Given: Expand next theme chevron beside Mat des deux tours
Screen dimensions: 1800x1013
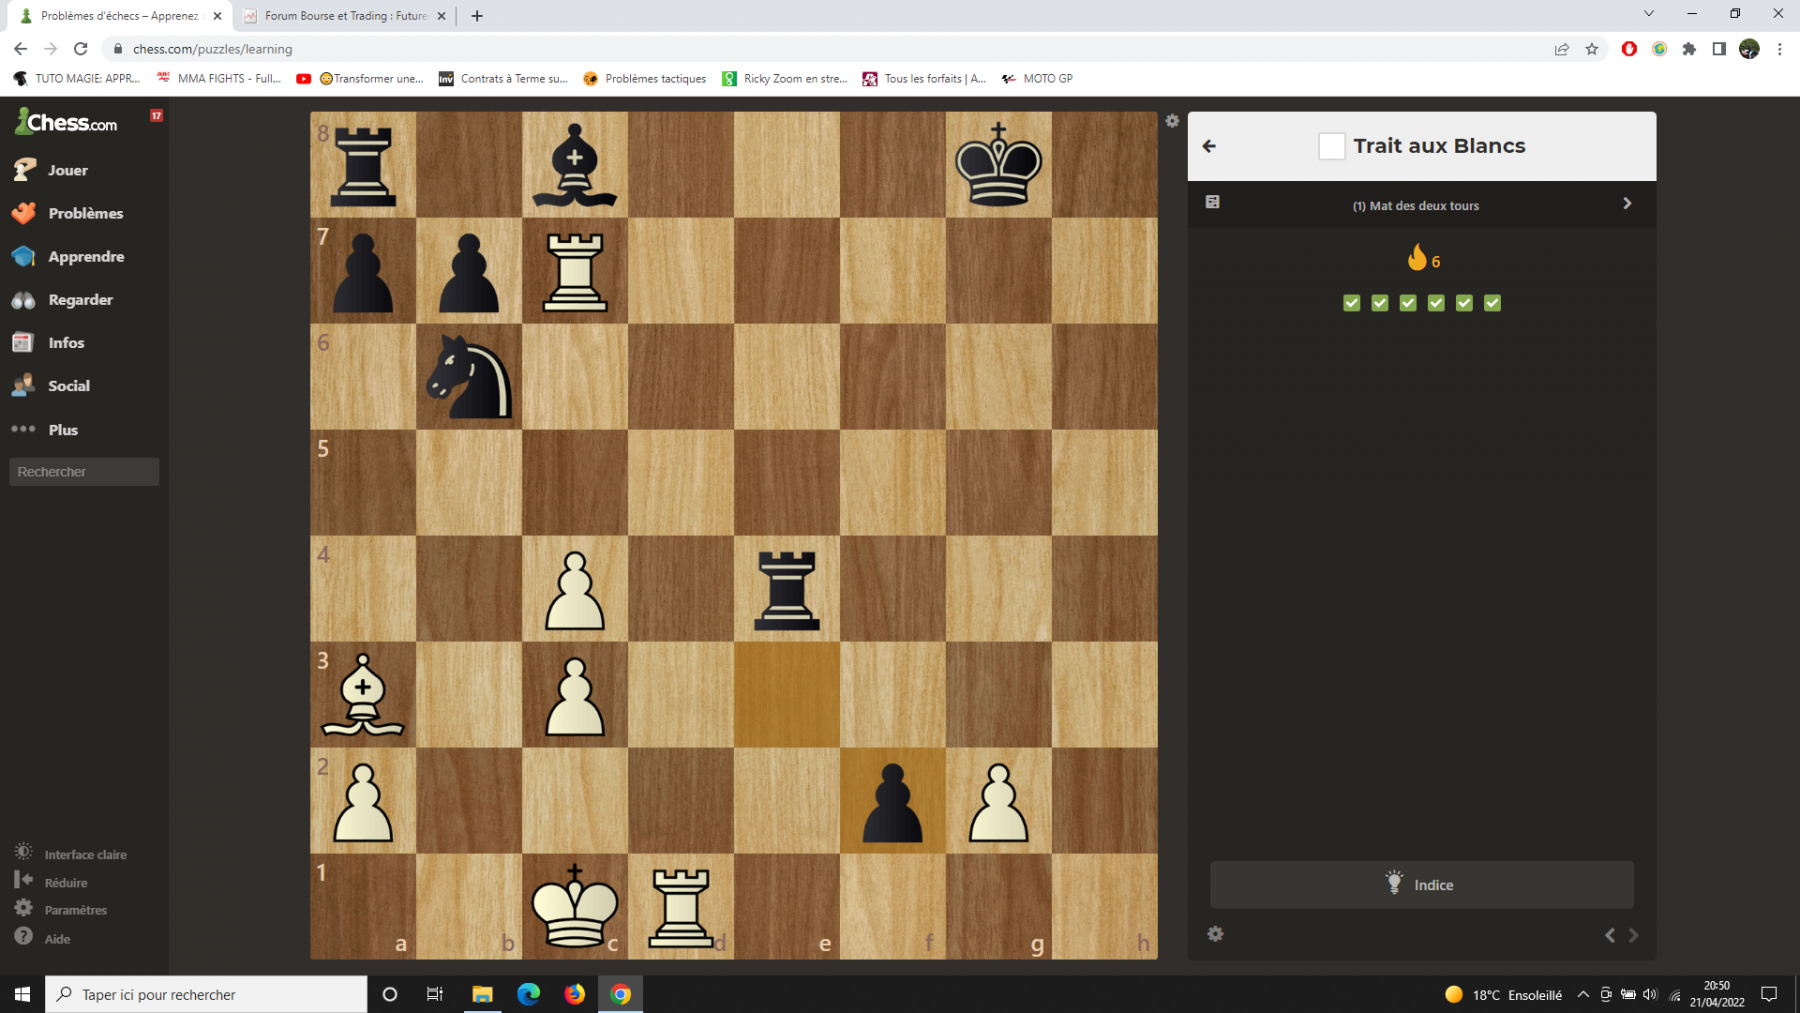Looking at the screenshot, I should coord(1627,203).
